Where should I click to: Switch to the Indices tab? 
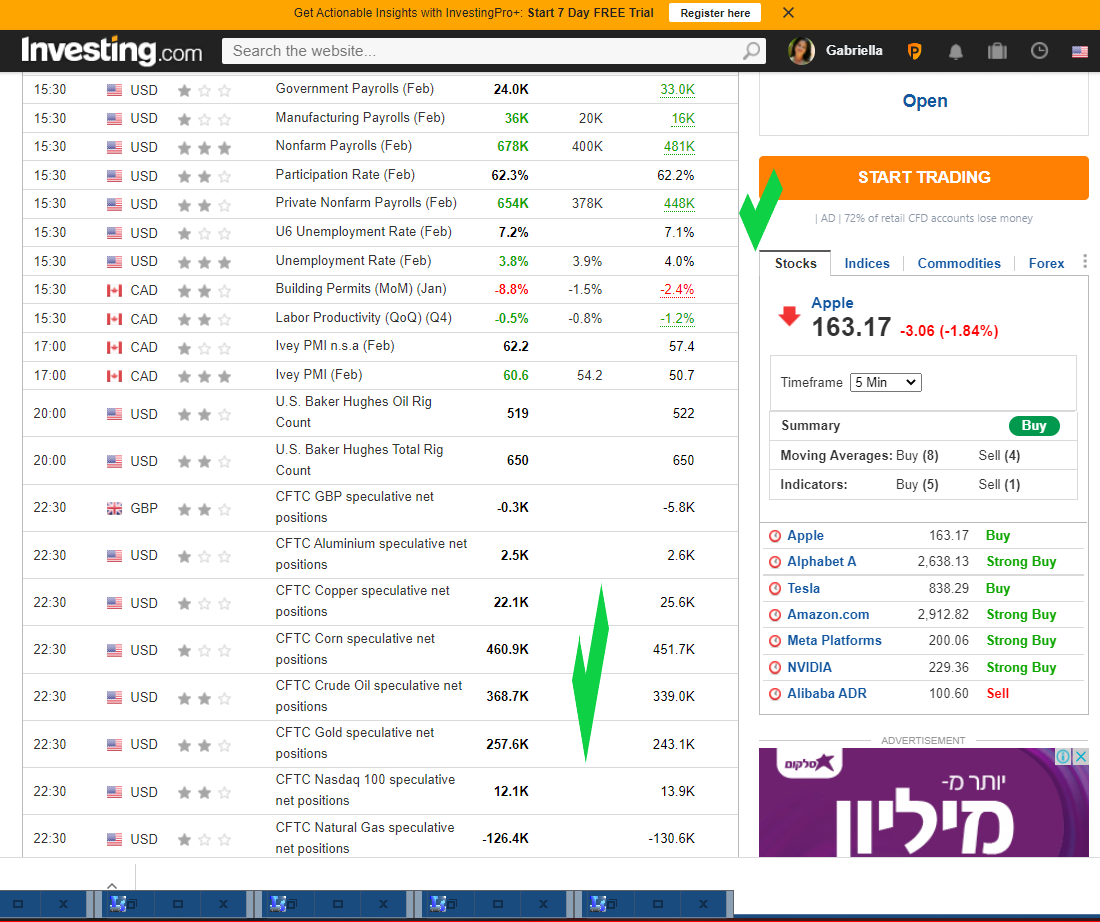pos(866,263)
